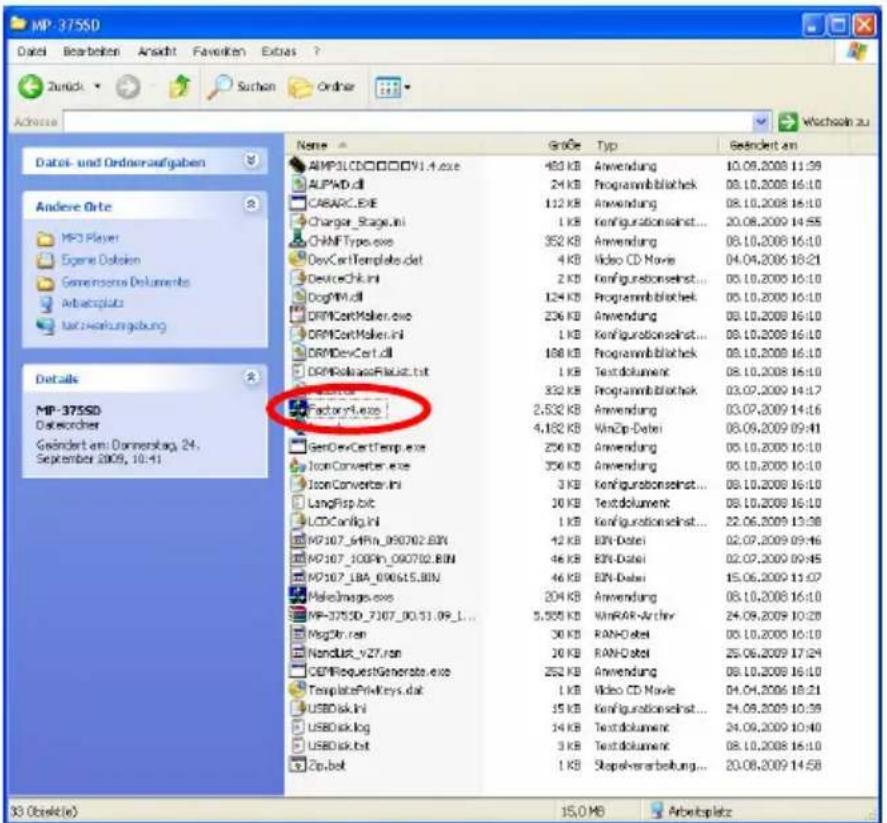Click the Wechseln zu go button
The height and width of the screenshot is (823, 887).
point(824,121)
